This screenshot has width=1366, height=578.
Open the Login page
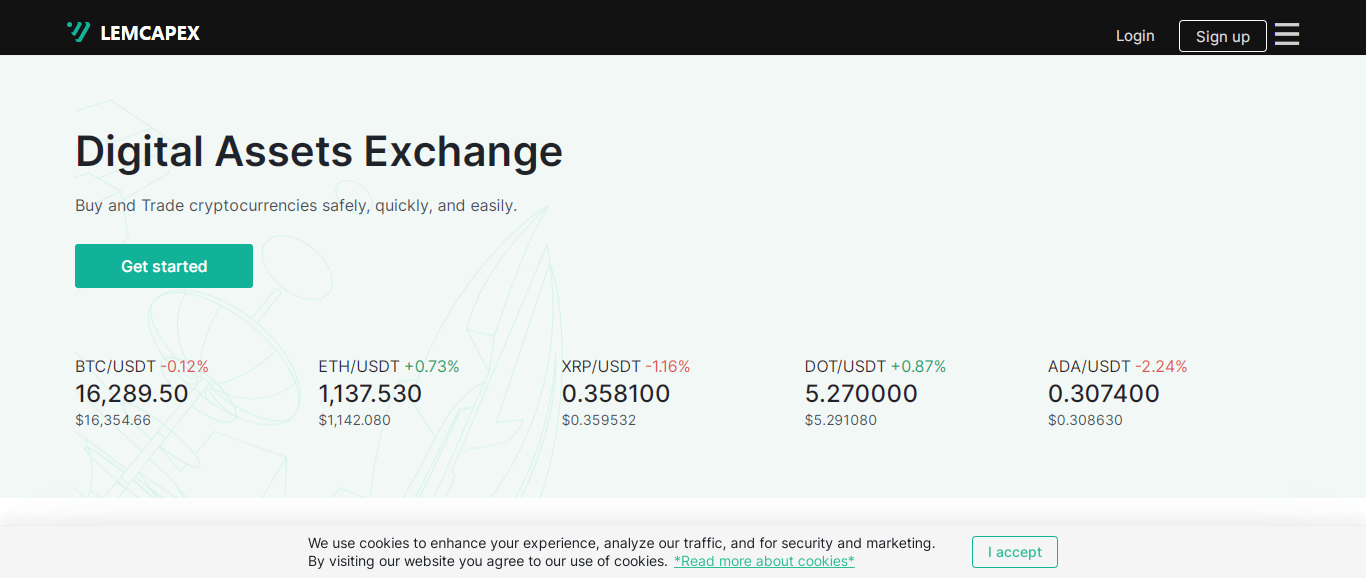click(1135, 36)
